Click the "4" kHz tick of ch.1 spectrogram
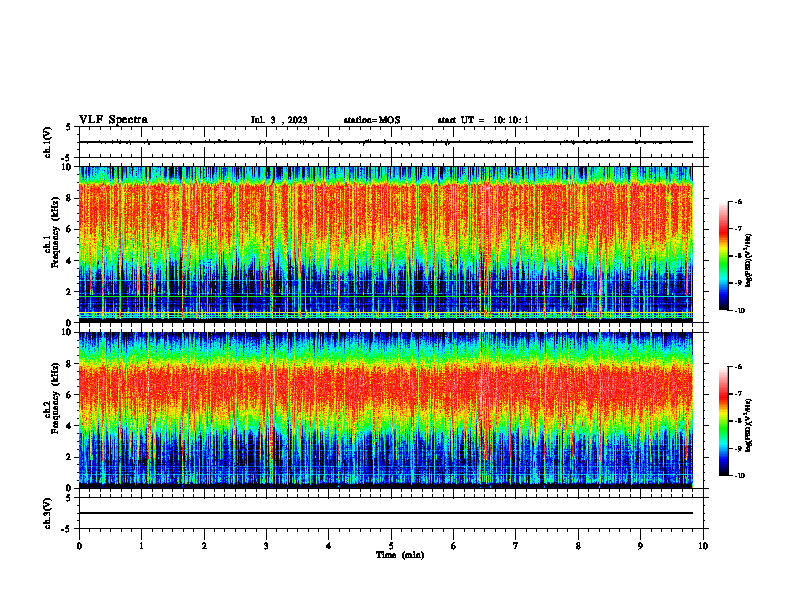The height and width of the screenshot is (612, 792). point(70,261)
